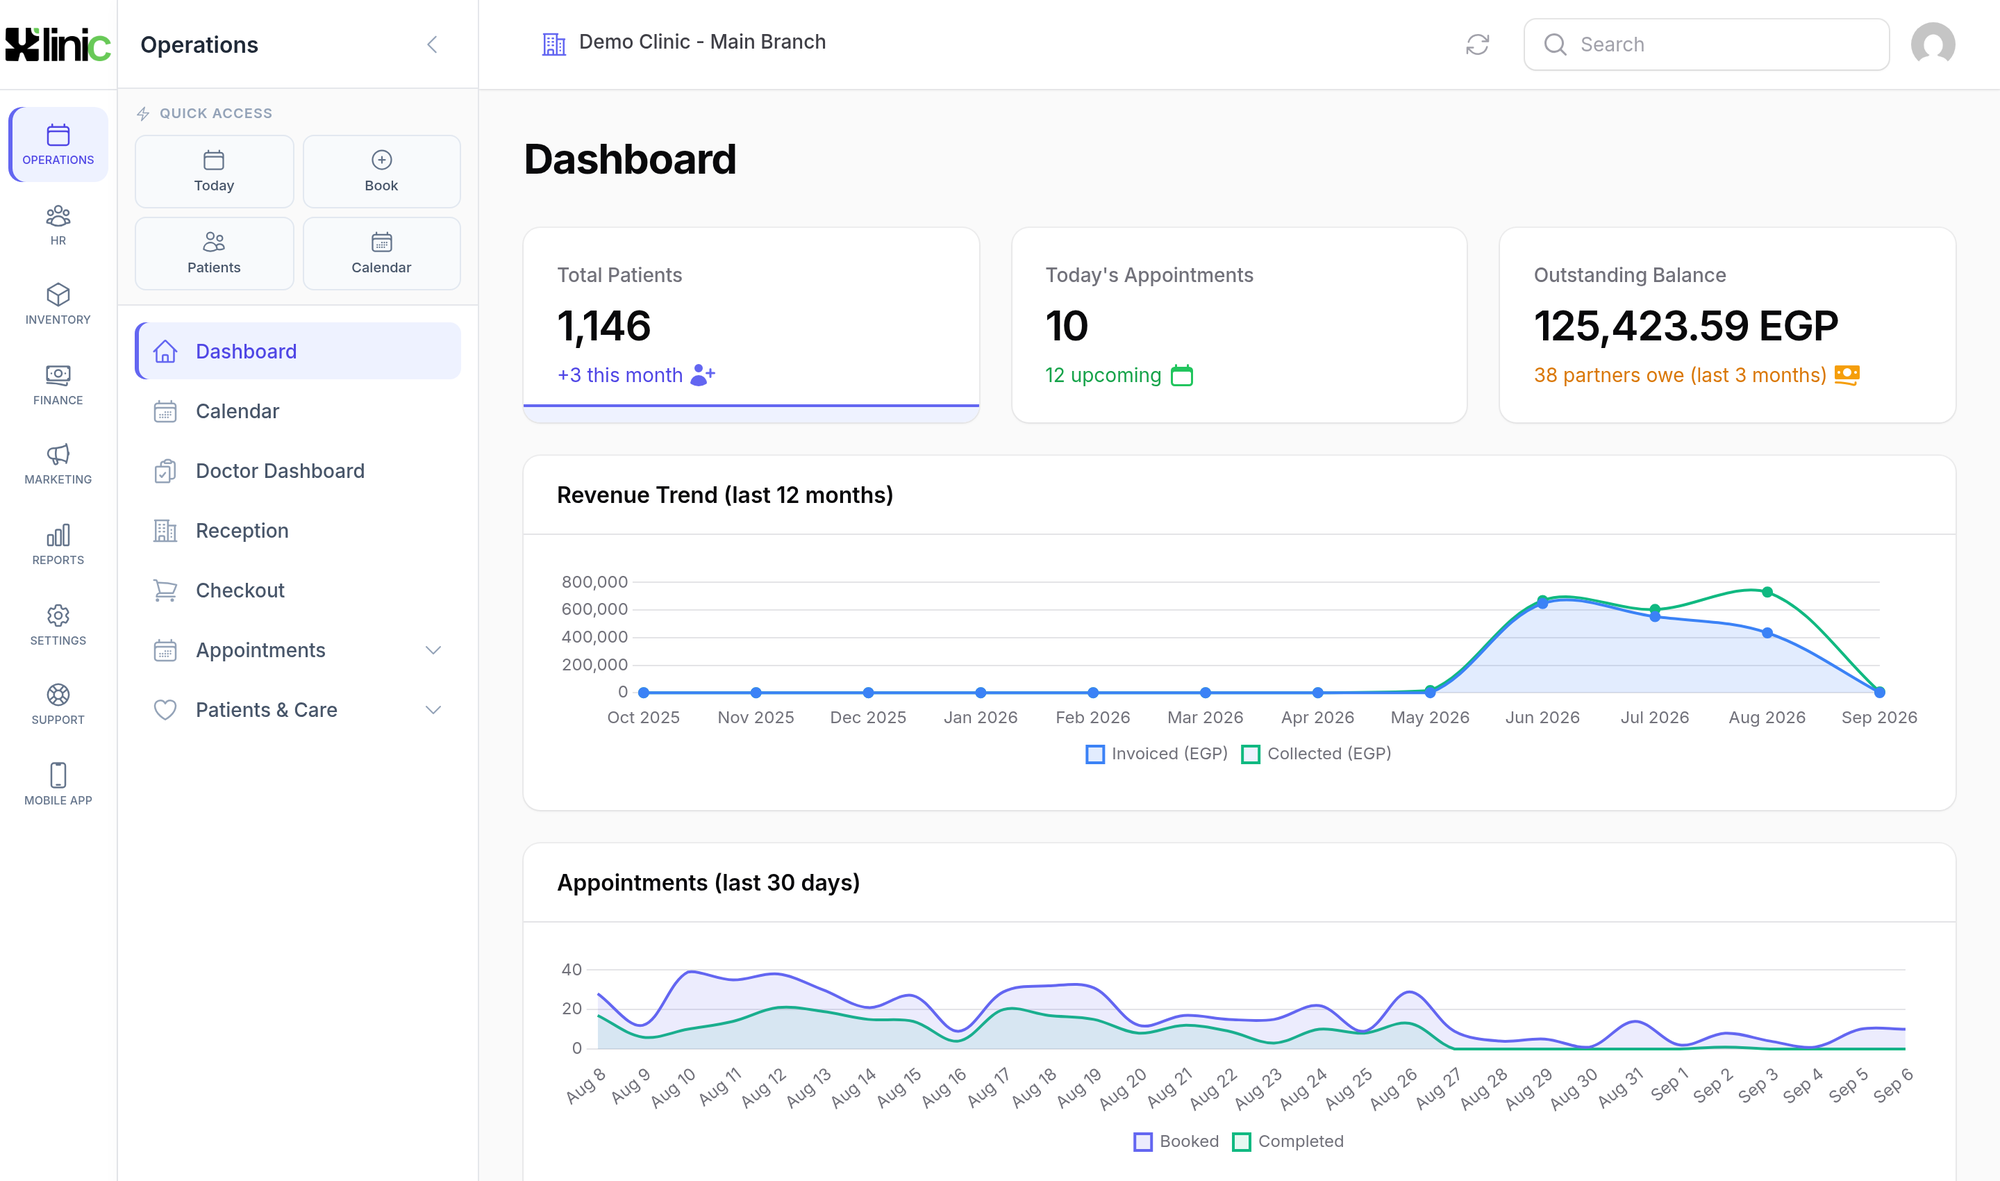Screen dimensions: 2000x1181
Task: Toggle the Invoiced (EGP) legend series
Action: (1157, 754)
